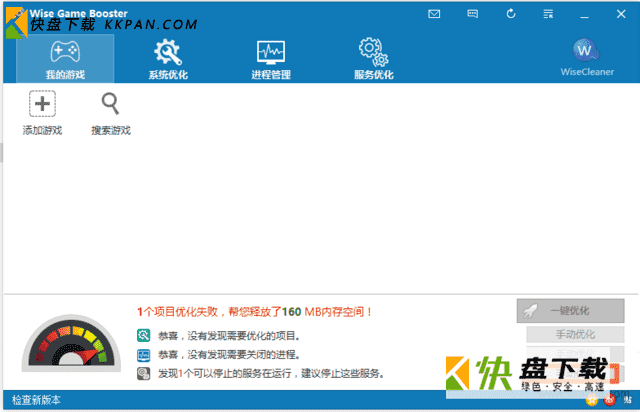Minimize the Wise Game Booster window
The image size is (640, 412).
584,16
